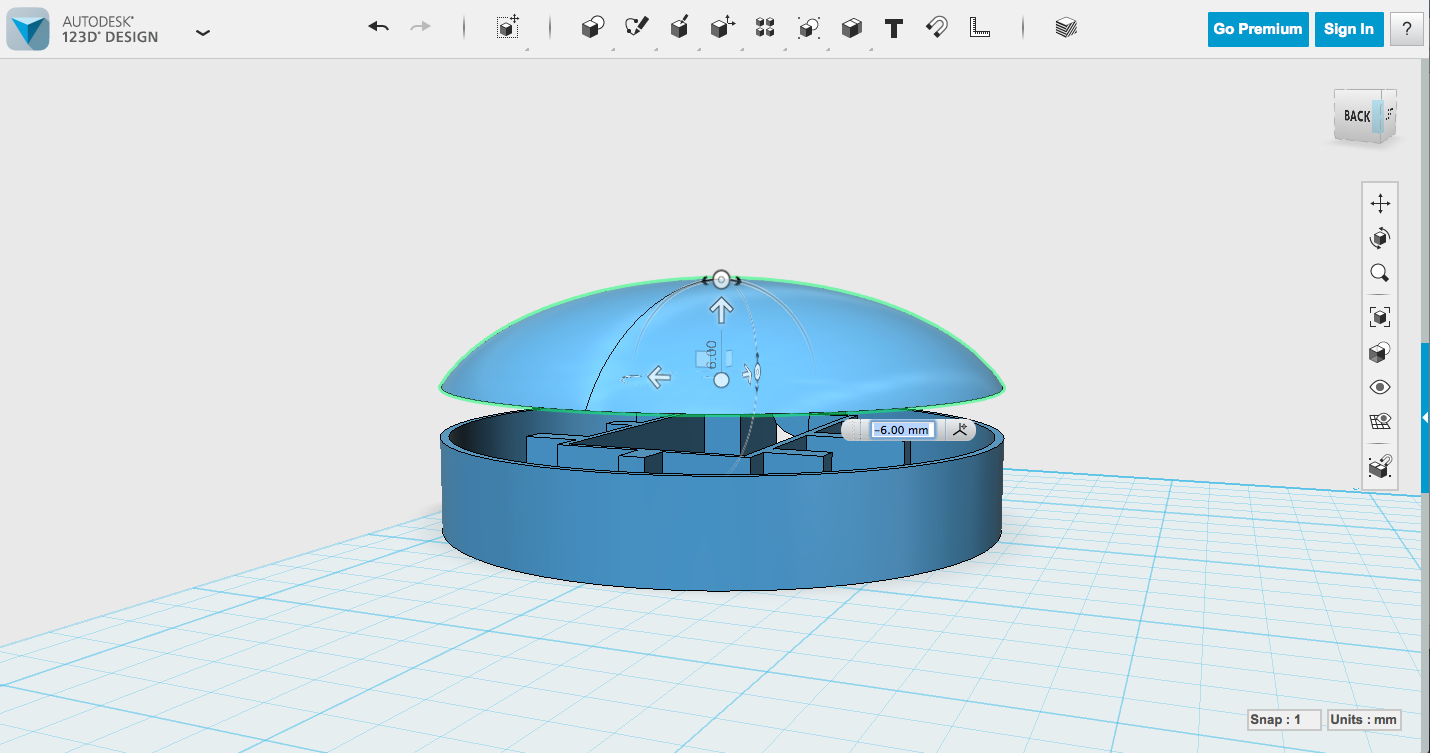Open the main application menu chevron
Viewport: 1430px width, 753px height.
tap(203, 32)
